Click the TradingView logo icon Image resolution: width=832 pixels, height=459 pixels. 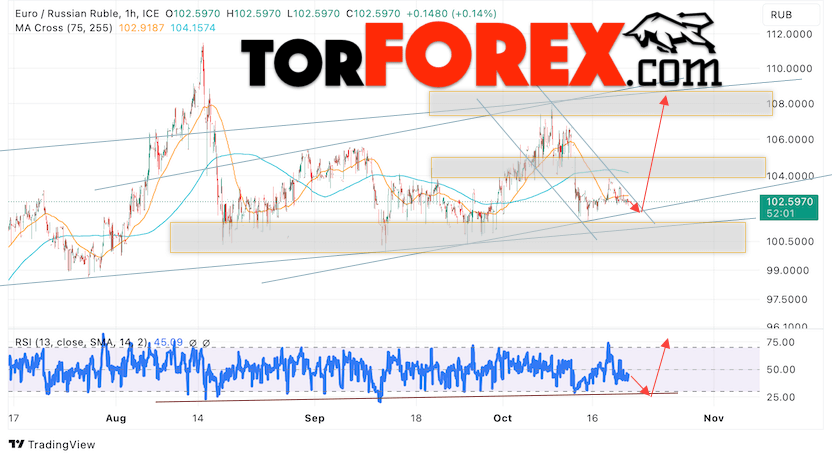[x=16, y=445]
